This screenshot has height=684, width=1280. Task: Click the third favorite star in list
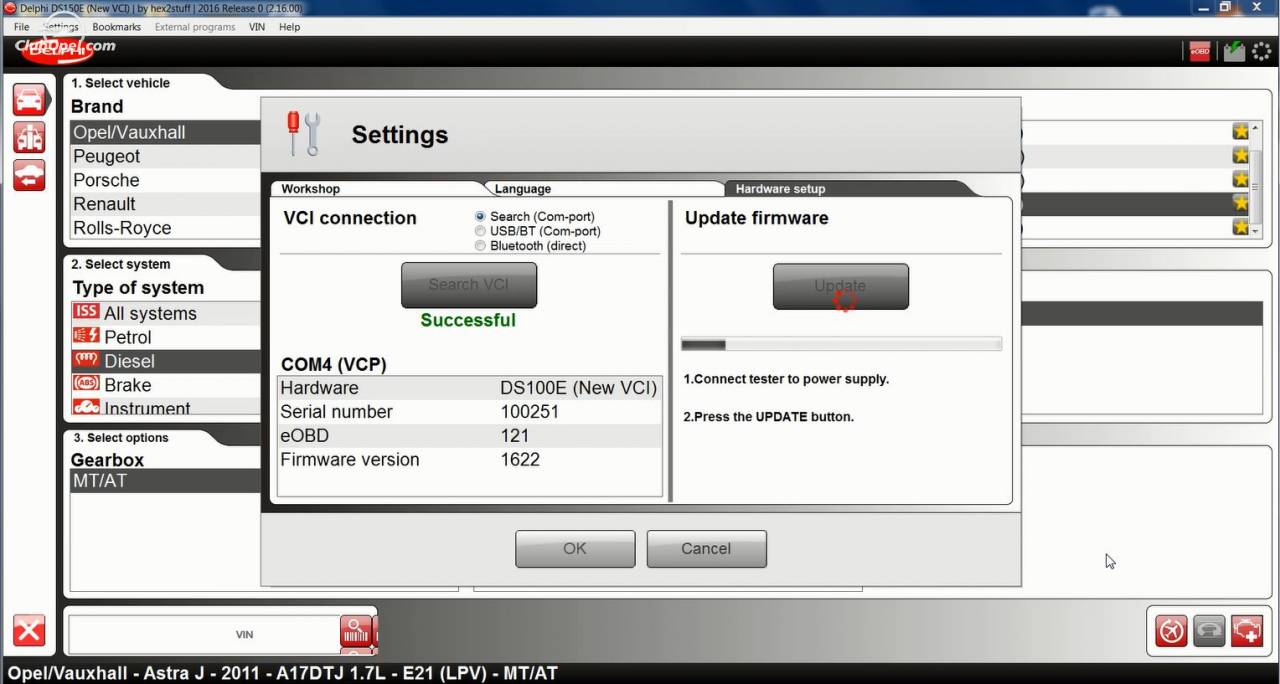(x=1241, y=179)
